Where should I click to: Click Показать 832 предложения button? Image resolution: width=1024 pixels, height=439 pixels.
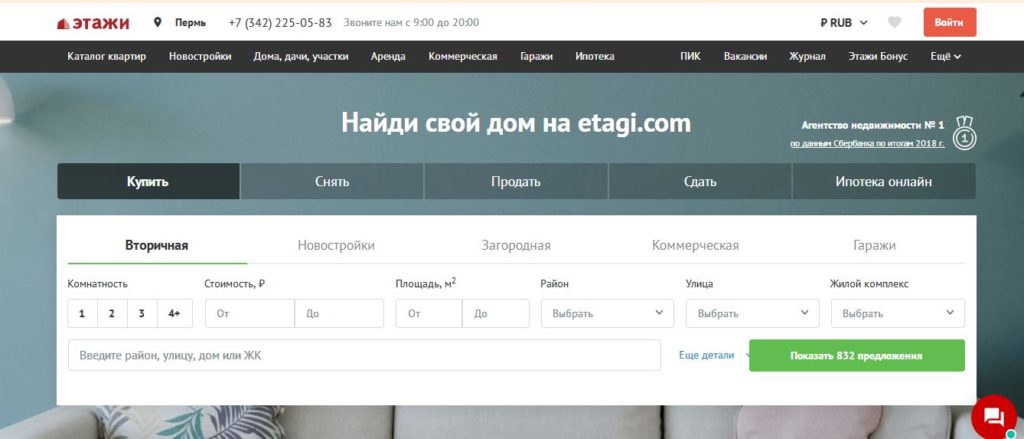click(856, 355)
